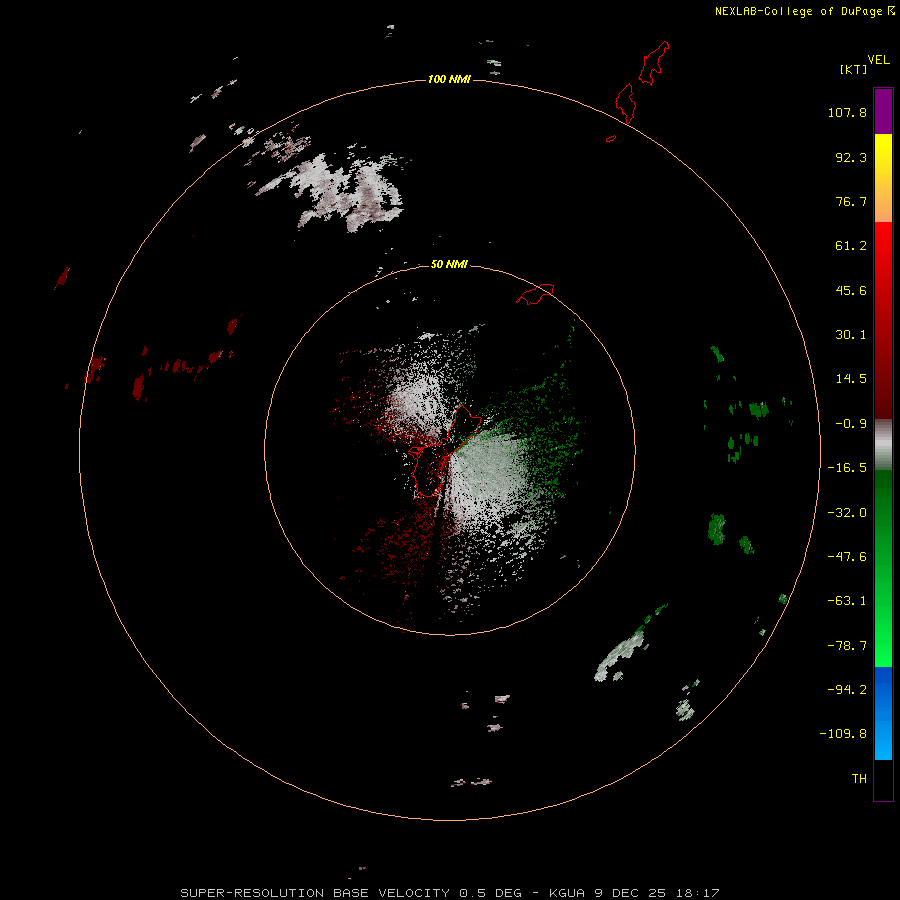Click the TH legend label
Viewport: 900px width, 900px height.
pos(859,778)
